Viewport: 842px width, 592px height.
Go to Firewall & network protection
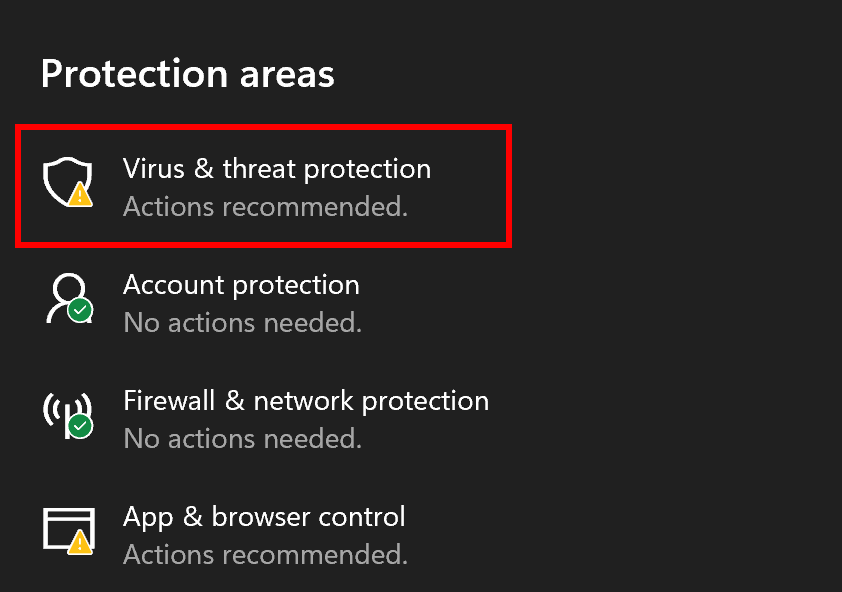click(306, 401)
